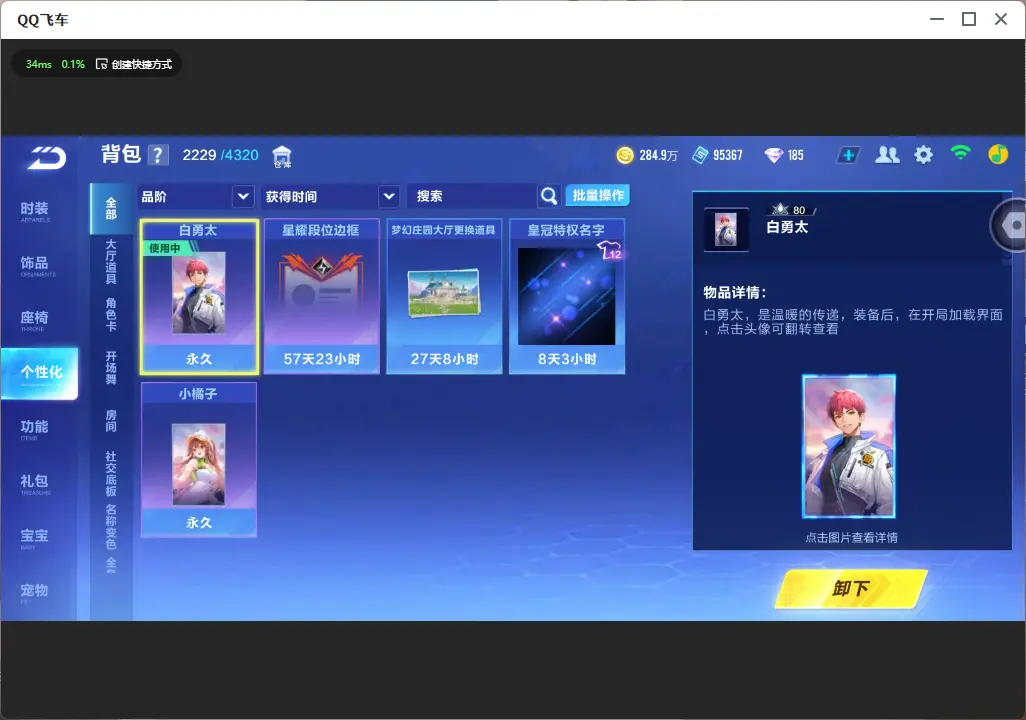
Task: Click the 0.1% usage indicator
Action: pyautogui.click(x=73, y=64)
